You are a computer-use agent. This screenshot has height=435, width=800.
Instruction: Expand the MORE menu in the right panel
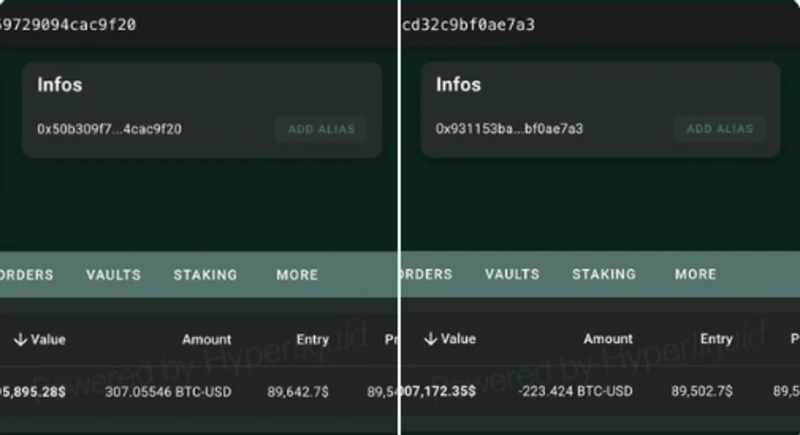[695, 274]
